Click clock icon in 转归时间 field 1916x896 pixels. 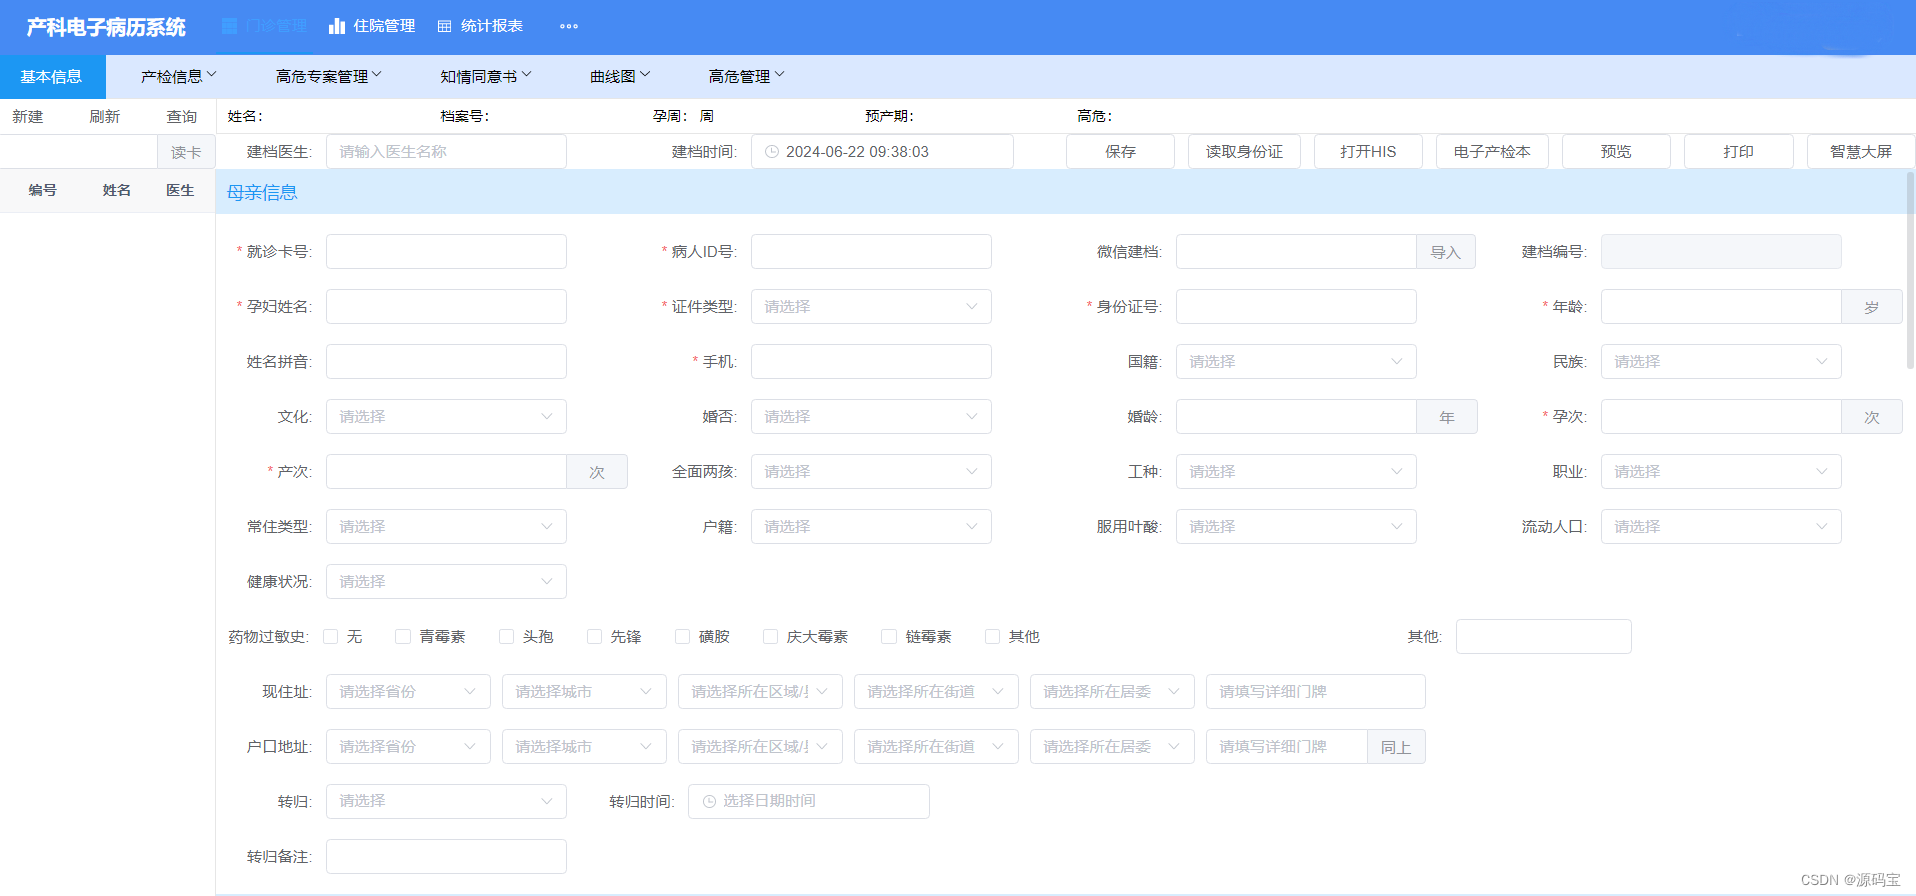click(709, 801)
